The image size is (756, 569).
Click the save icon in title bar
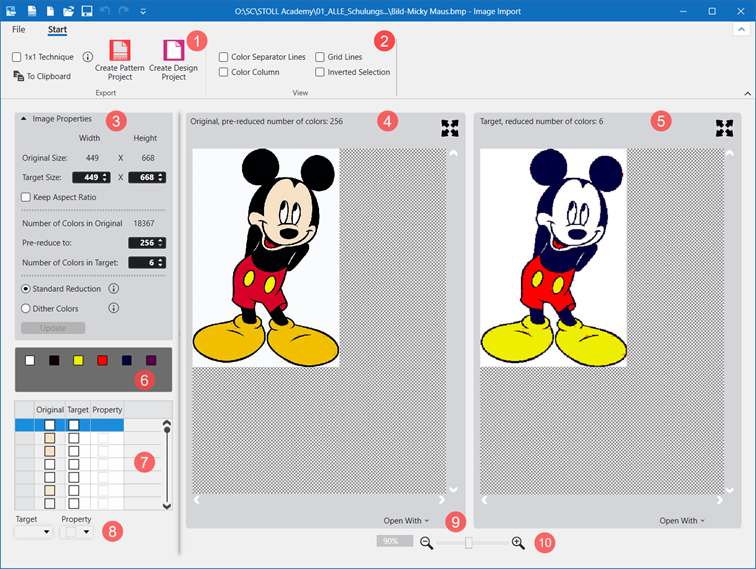pos(87,10)
